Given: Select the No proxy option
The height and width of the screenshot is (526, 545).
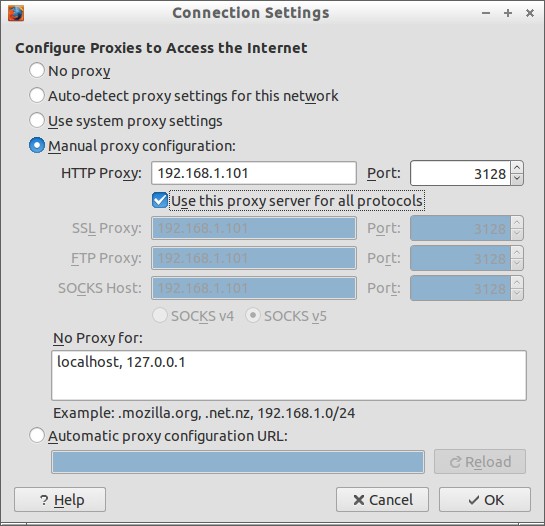Looking at the screenshot, I should (x=37, y=70).
